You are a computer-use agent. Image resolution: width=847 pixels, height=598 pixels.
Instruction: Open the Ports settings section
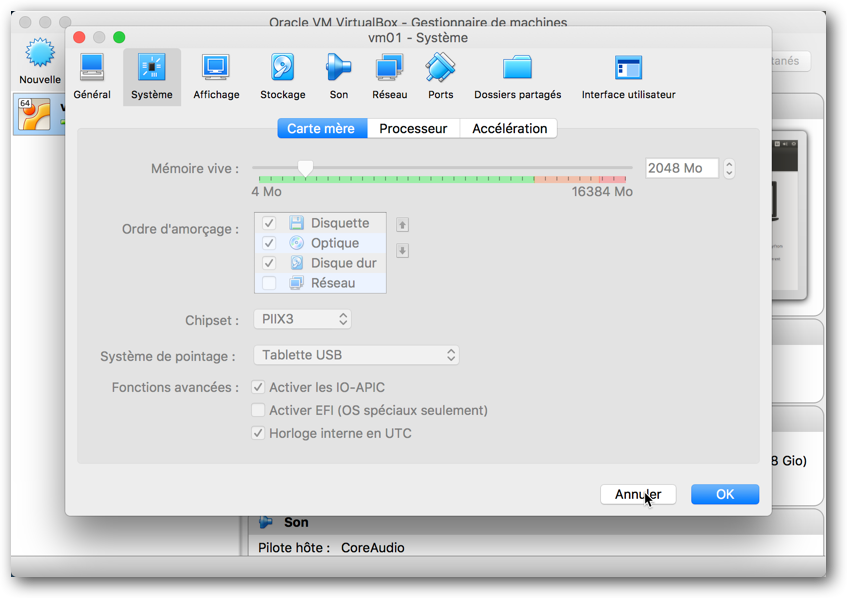(441, 77)
